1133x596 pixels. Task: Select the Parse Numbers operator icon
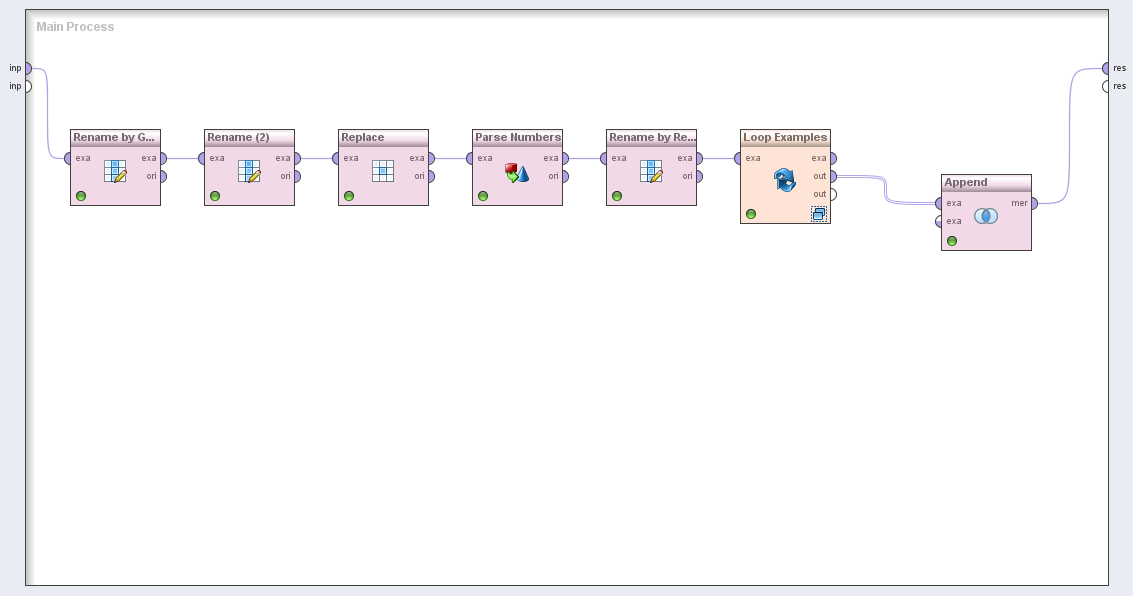tap(517, 173)
